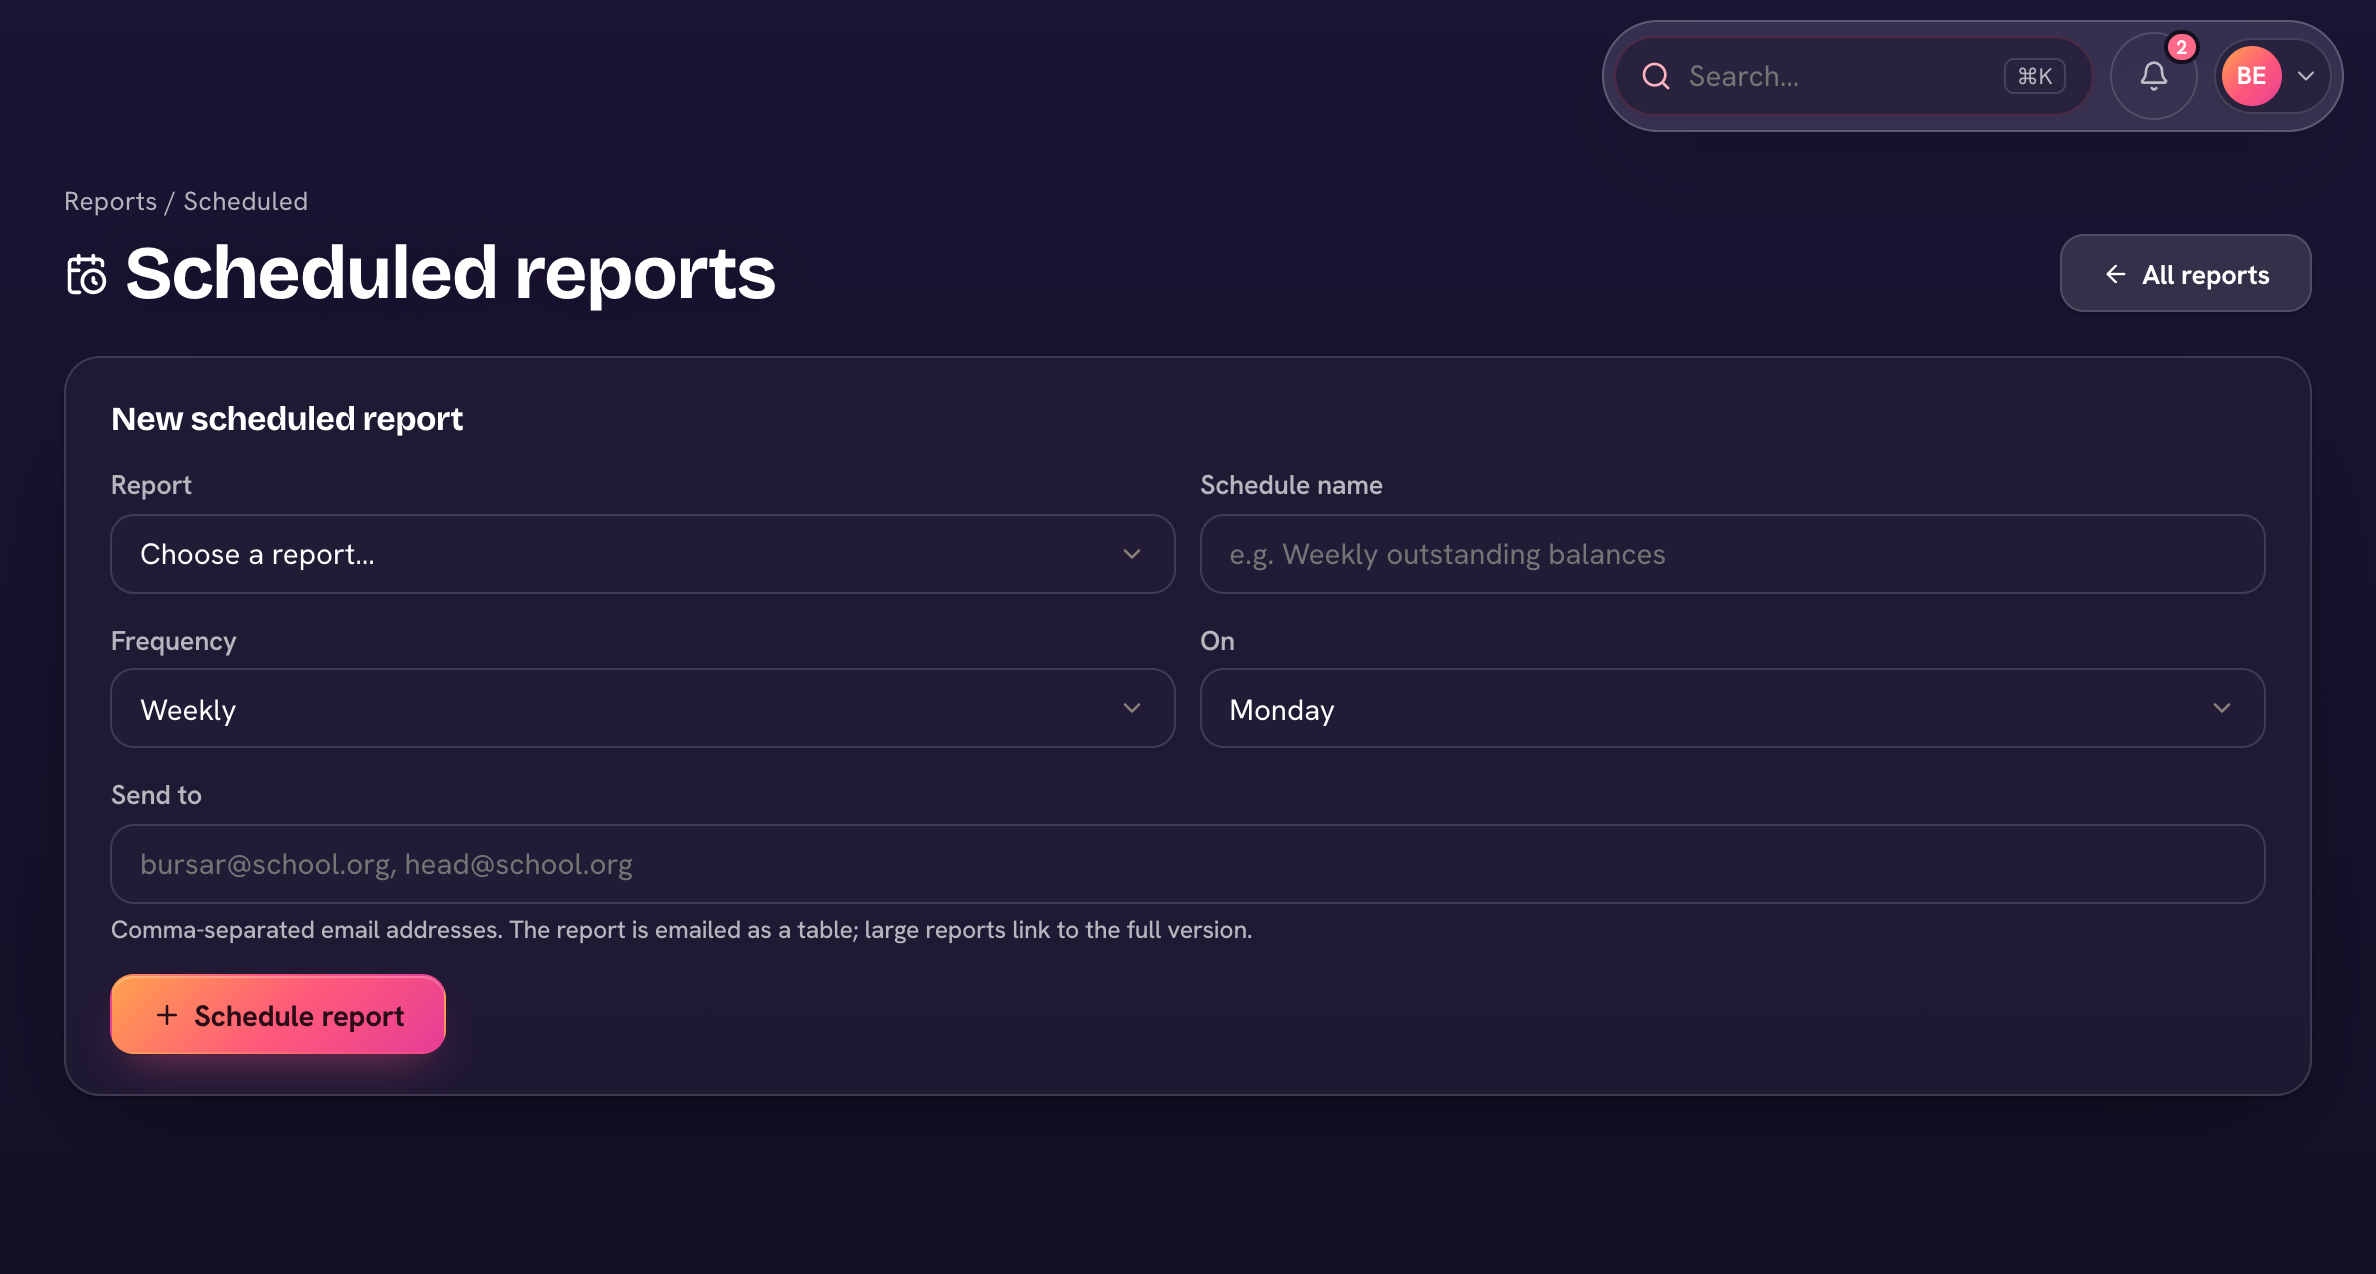Open the notifications bell
2376x1274 pixels.
2153,76
